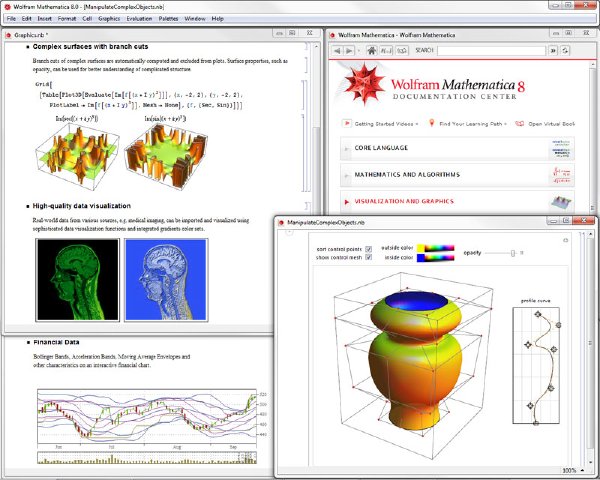Click the green head scan image
This screenshot has height=480, width=600.
pos(78,280)
